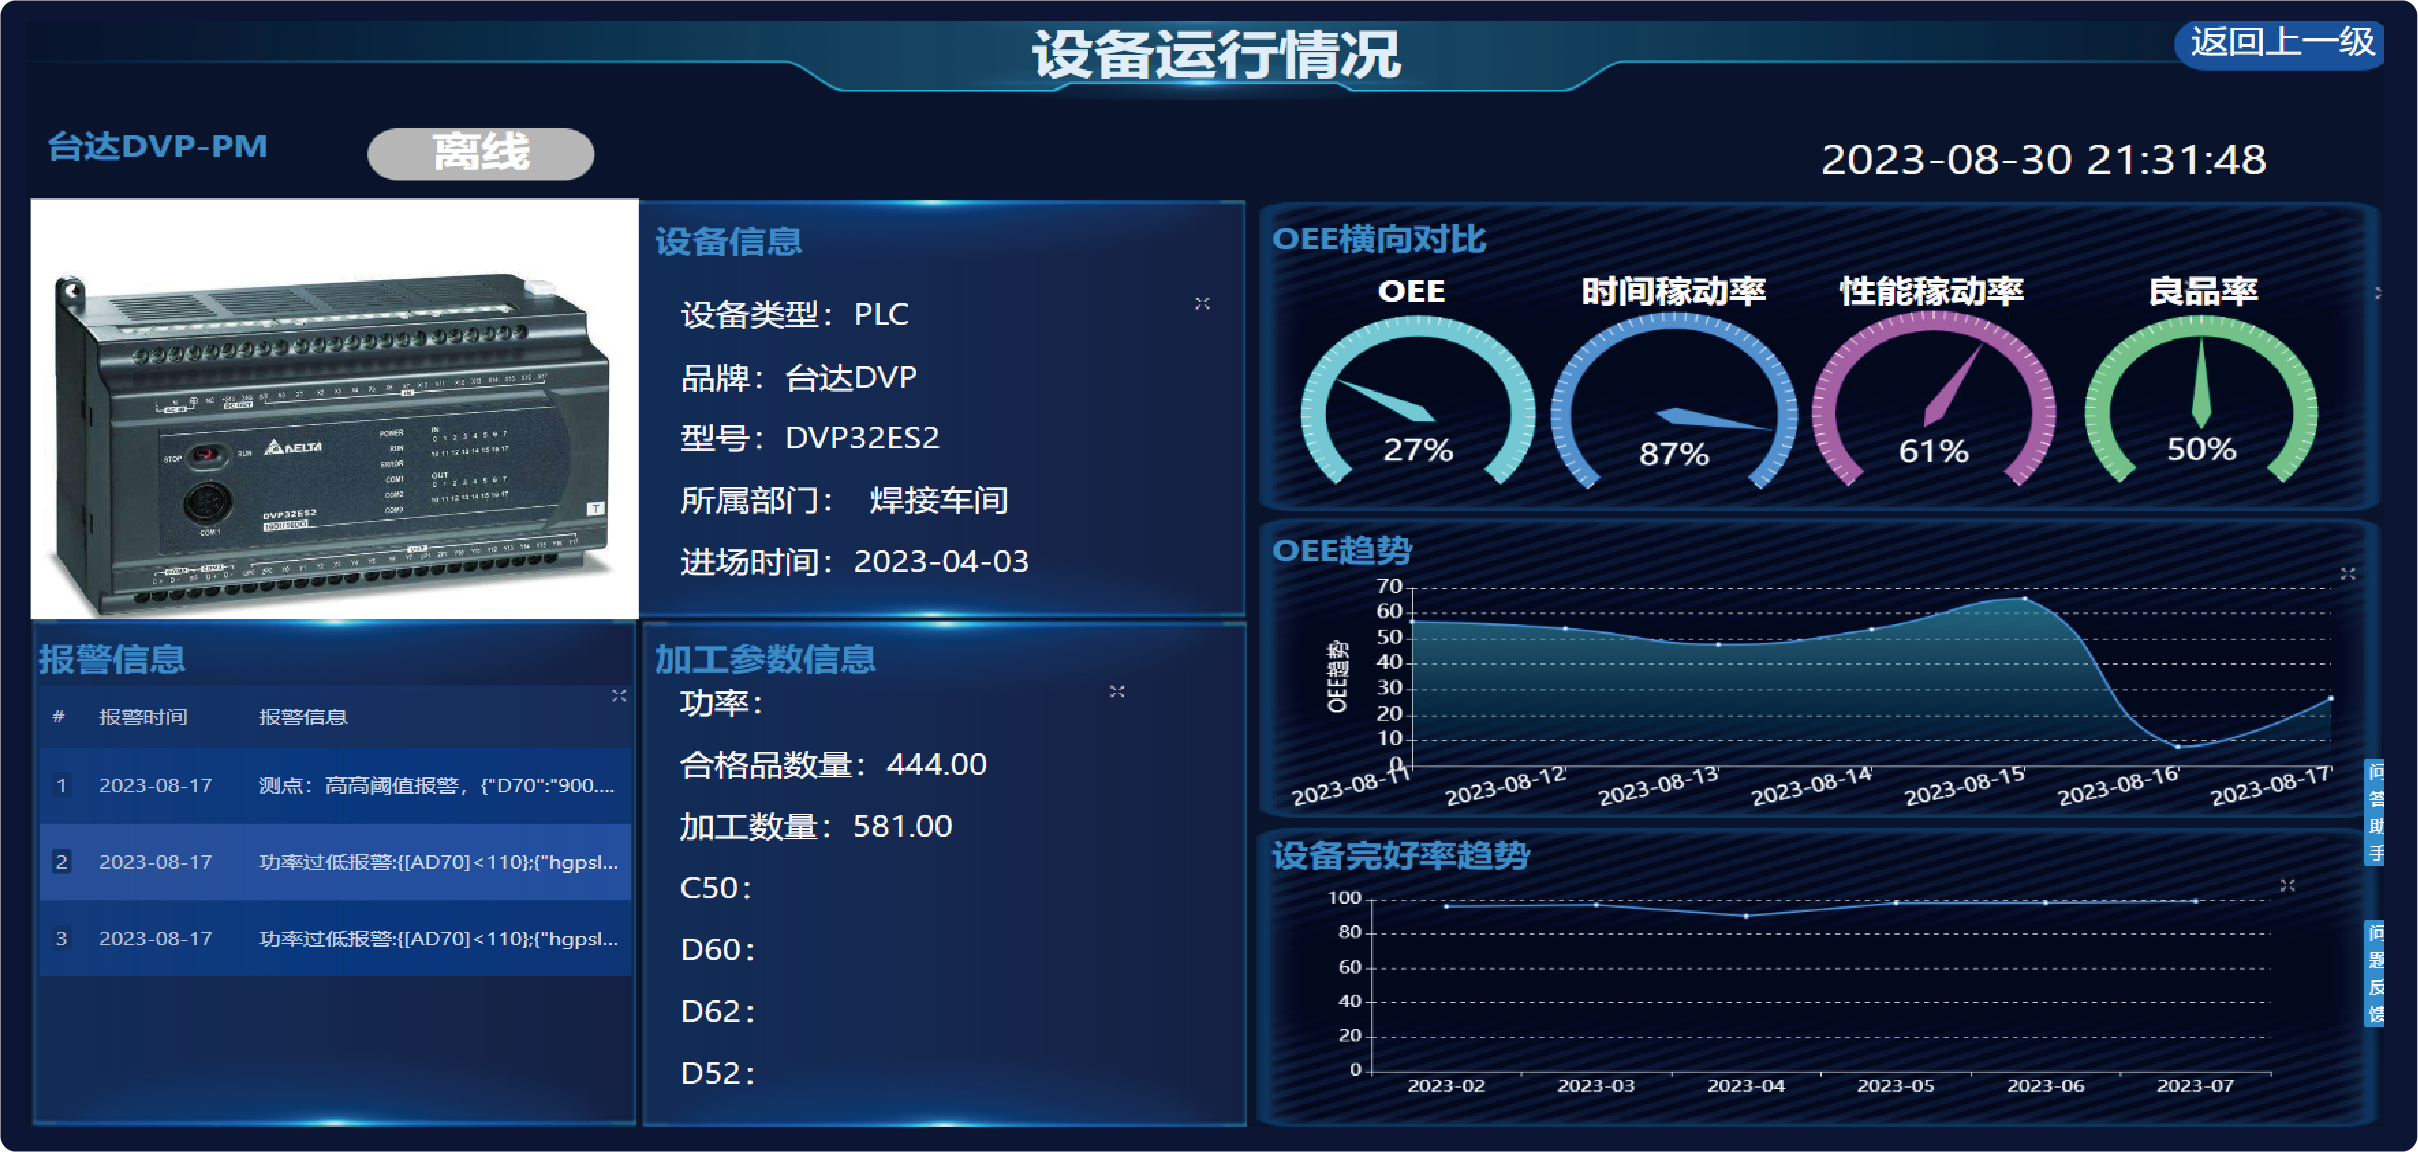Click the C50 parameter label
This screenshot has height=1152, width=2418.
[x=715, y=888]
